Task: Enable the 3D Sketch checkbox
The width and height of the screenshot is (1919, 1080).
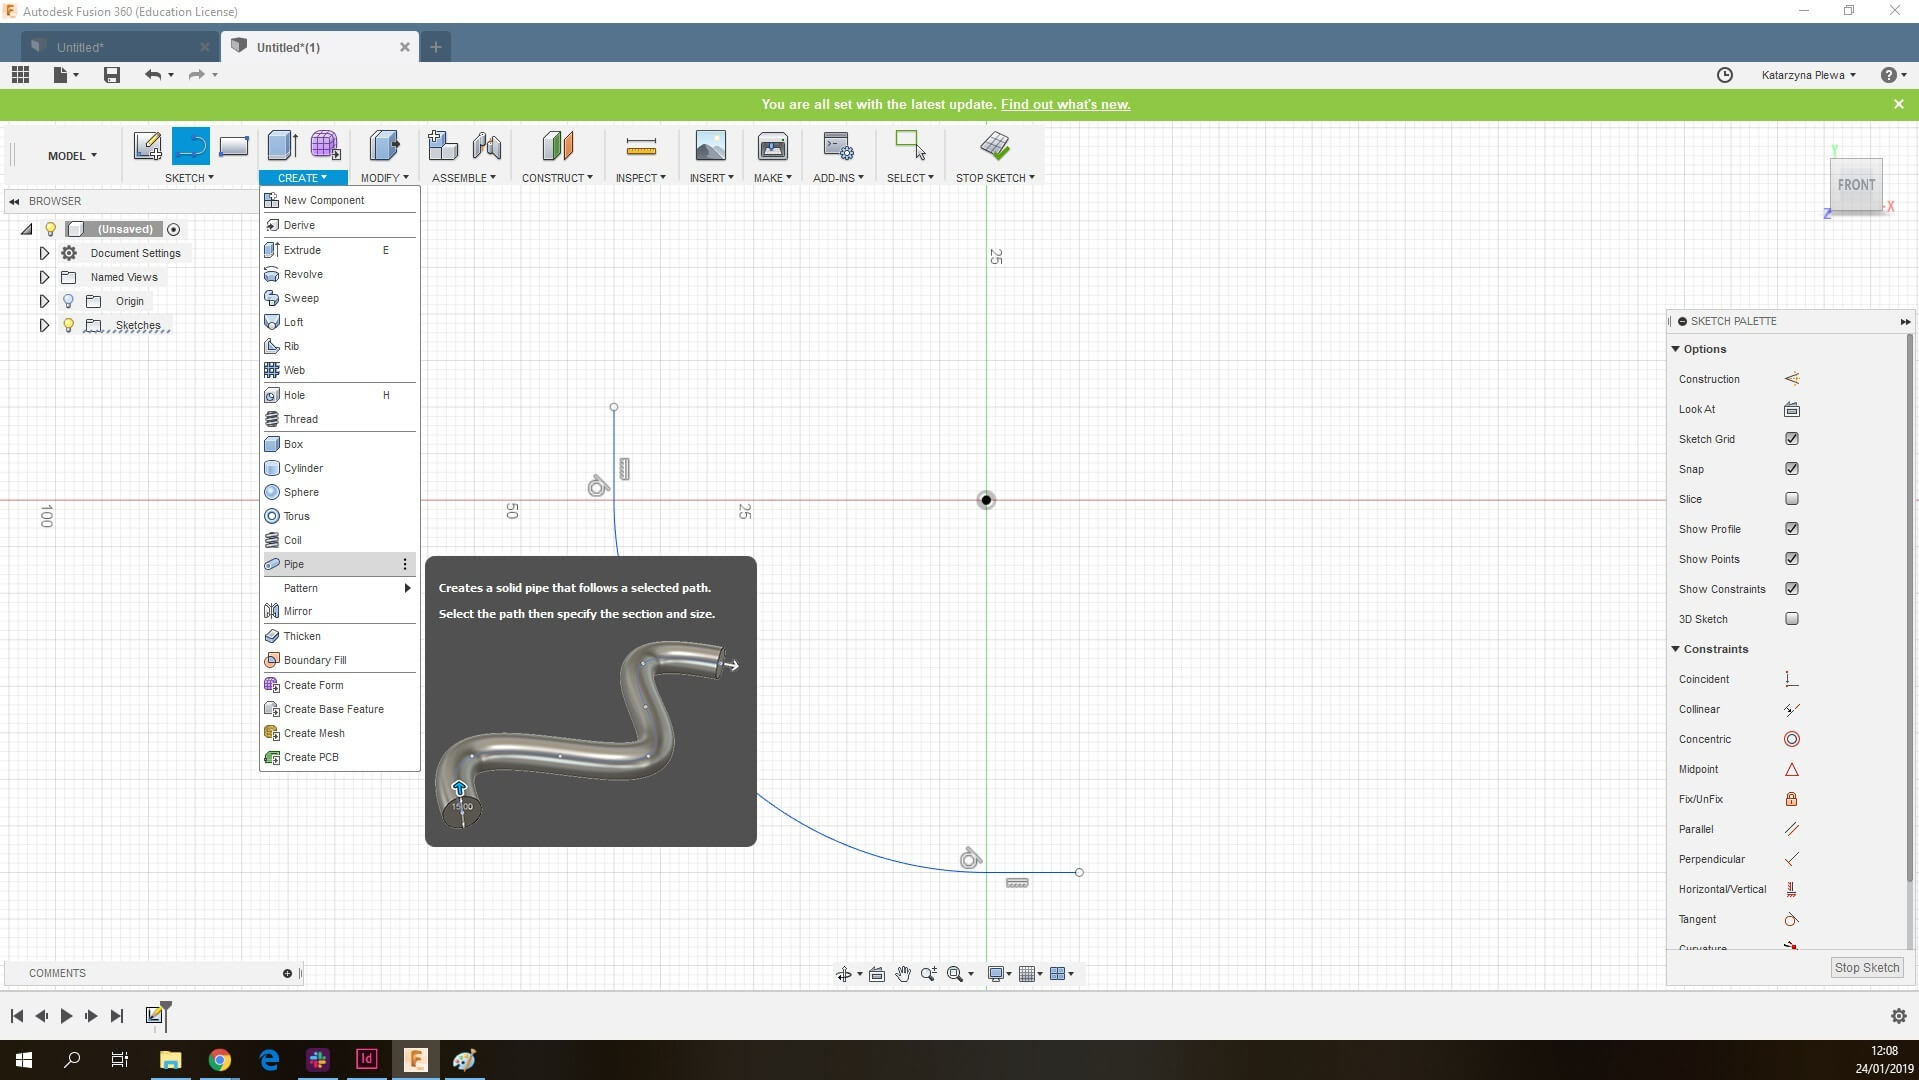Action: pos(1792,619)
